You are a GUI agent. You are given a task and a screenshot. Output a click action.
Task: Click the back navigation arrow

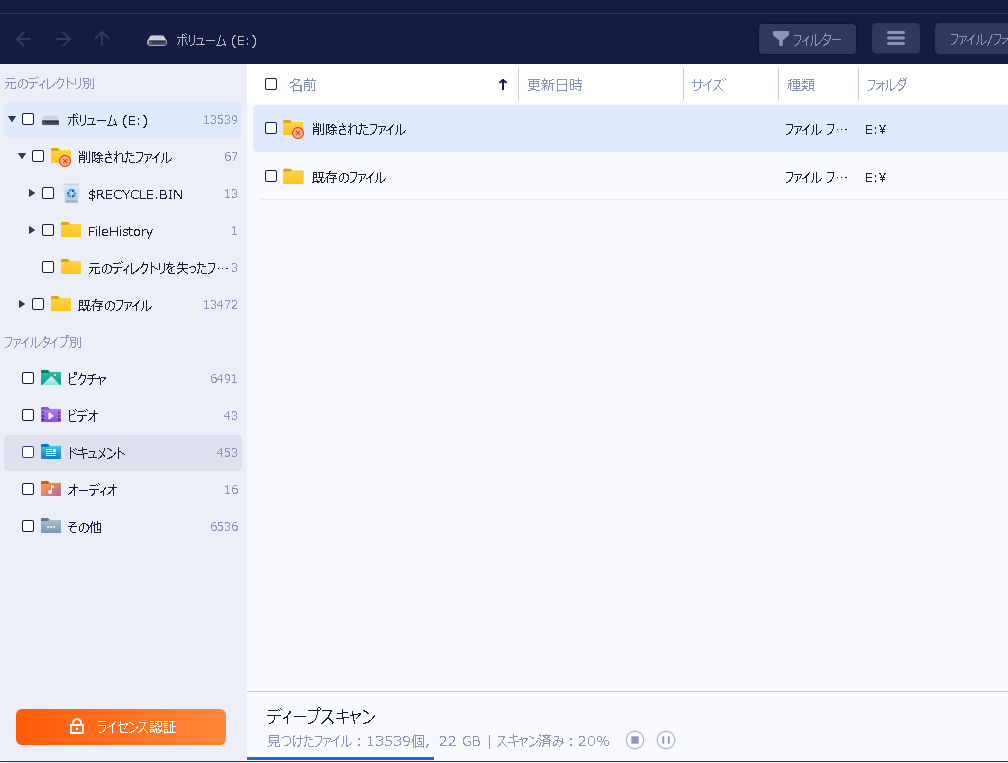pyautogui.click(x=23, y=38)
